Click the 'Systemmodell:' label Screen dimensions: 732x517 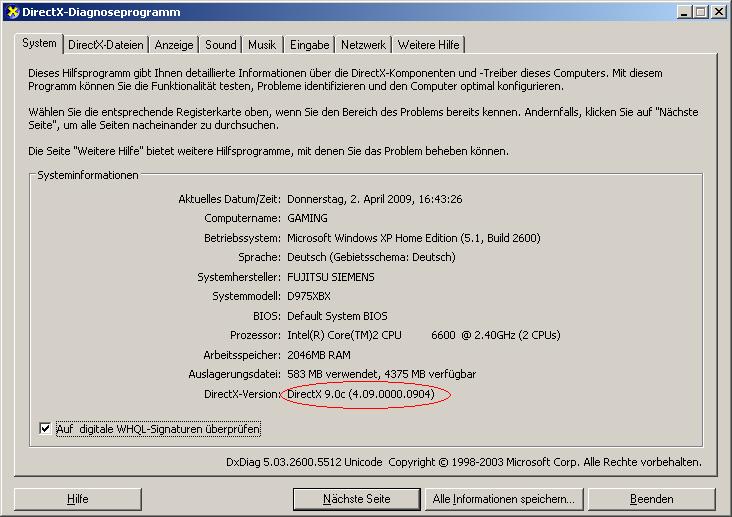coord(246,296)
